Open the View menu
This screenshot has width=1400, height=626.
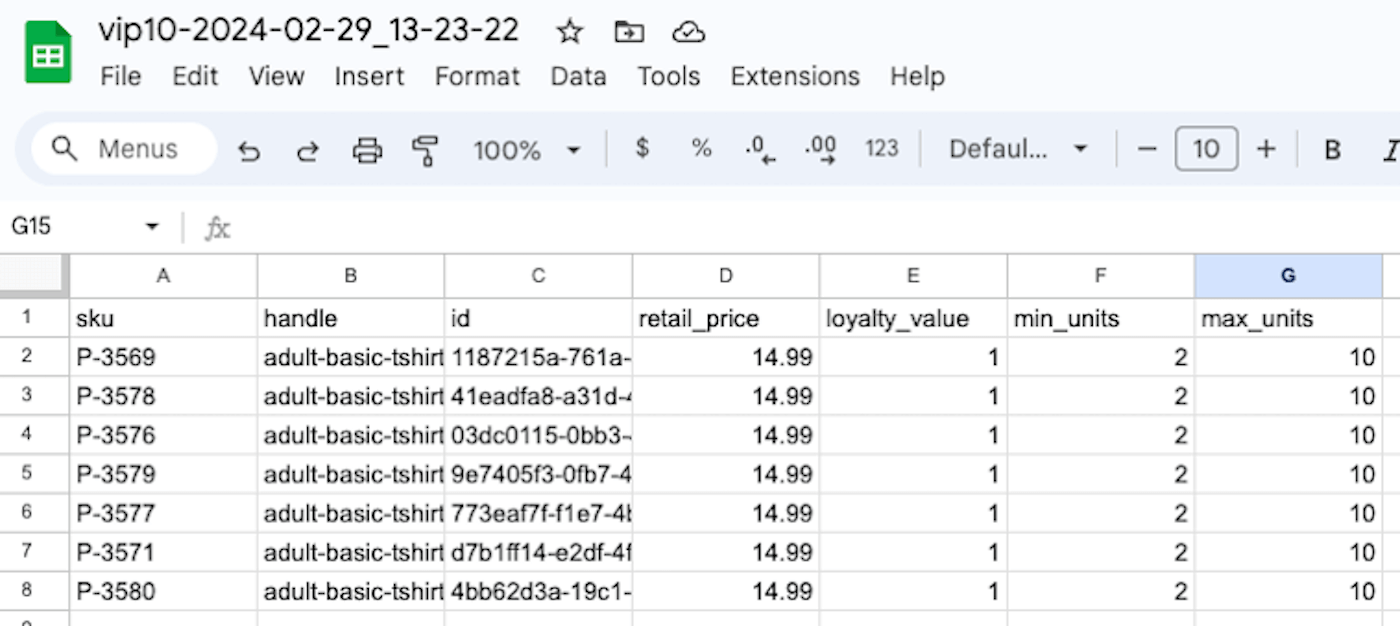(x=276, y=77)
